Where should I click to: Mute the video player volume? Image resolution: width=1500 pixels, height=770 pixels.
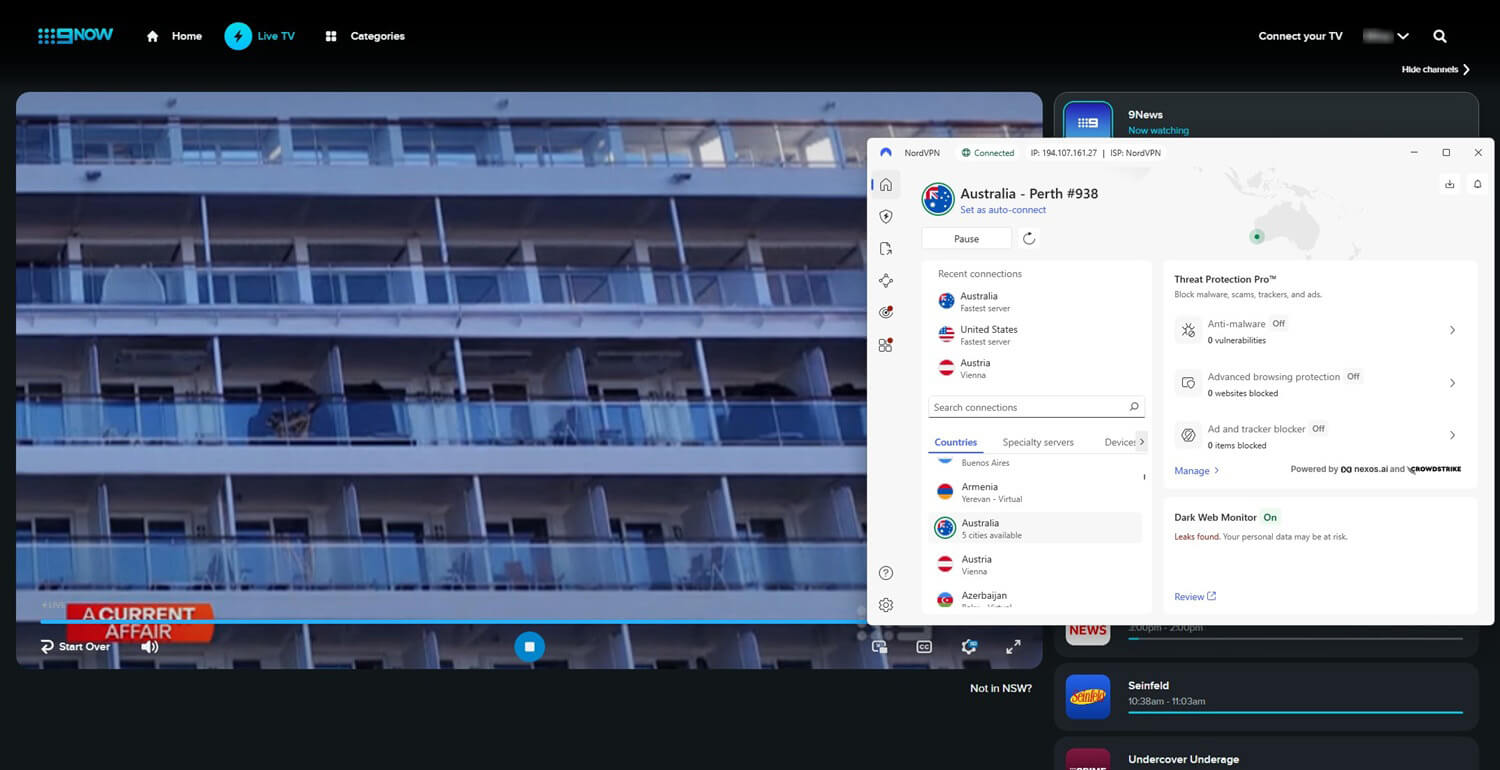coord(149,646)
